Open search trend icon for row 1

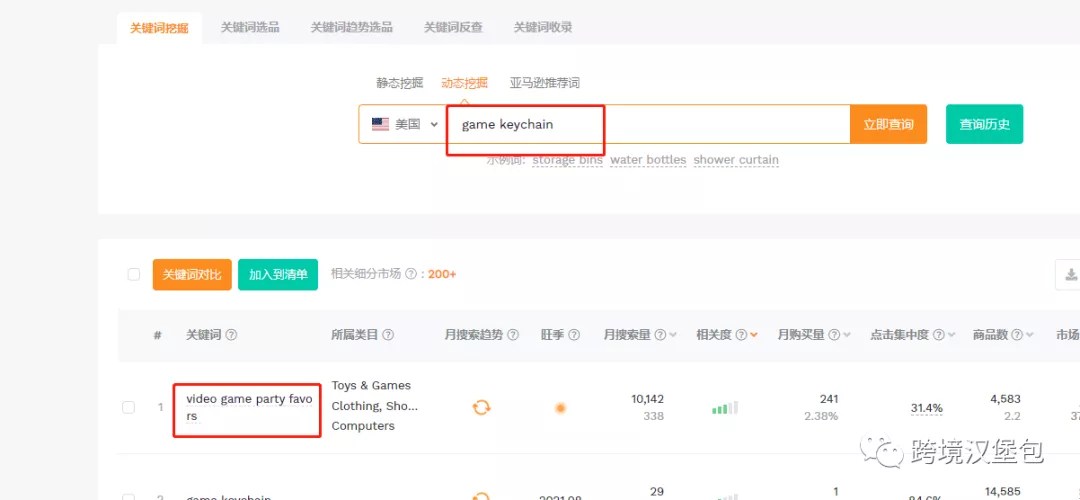pos(481,407)
